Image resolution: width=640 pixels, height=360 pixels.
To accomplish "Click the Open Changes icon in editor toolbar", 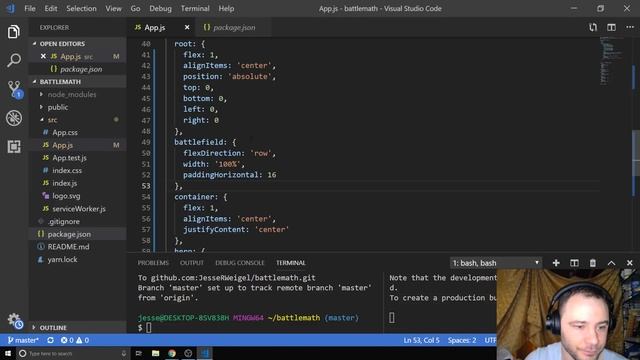I will click(593, 27).
